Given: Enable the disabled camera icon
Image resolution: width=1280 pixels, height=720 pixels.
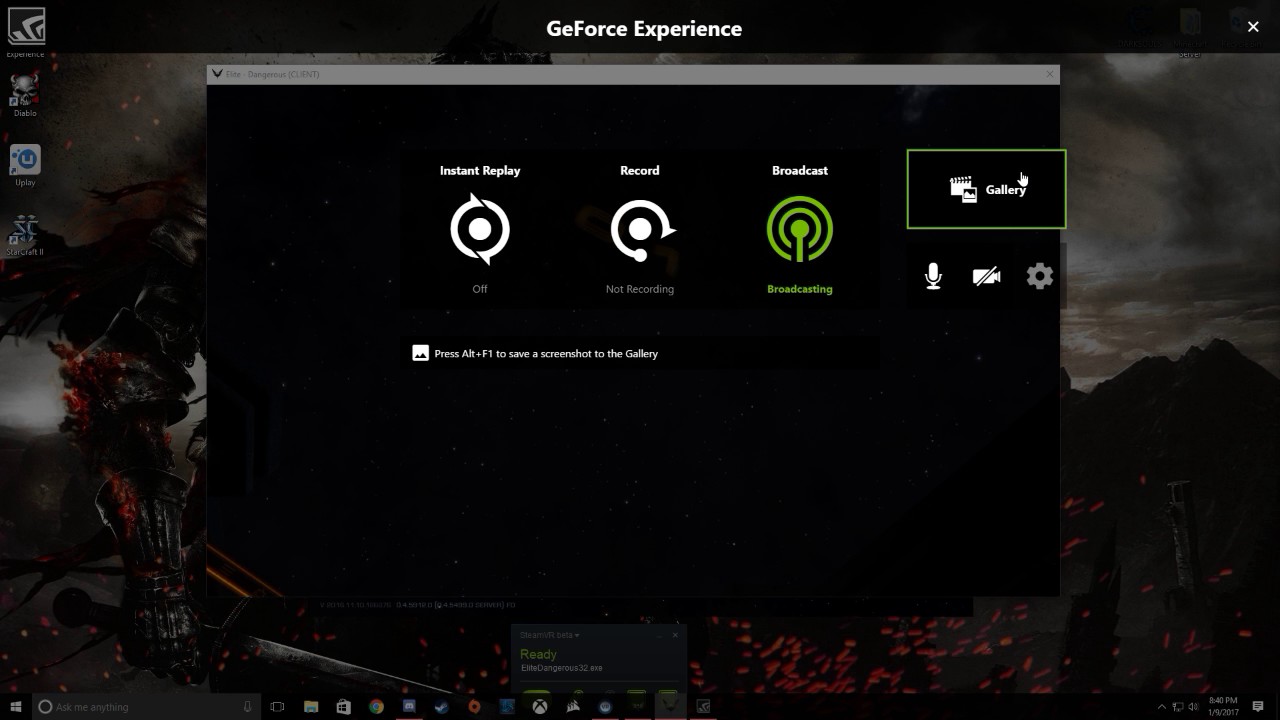Looking at the screenshot, I should (986, 276).
